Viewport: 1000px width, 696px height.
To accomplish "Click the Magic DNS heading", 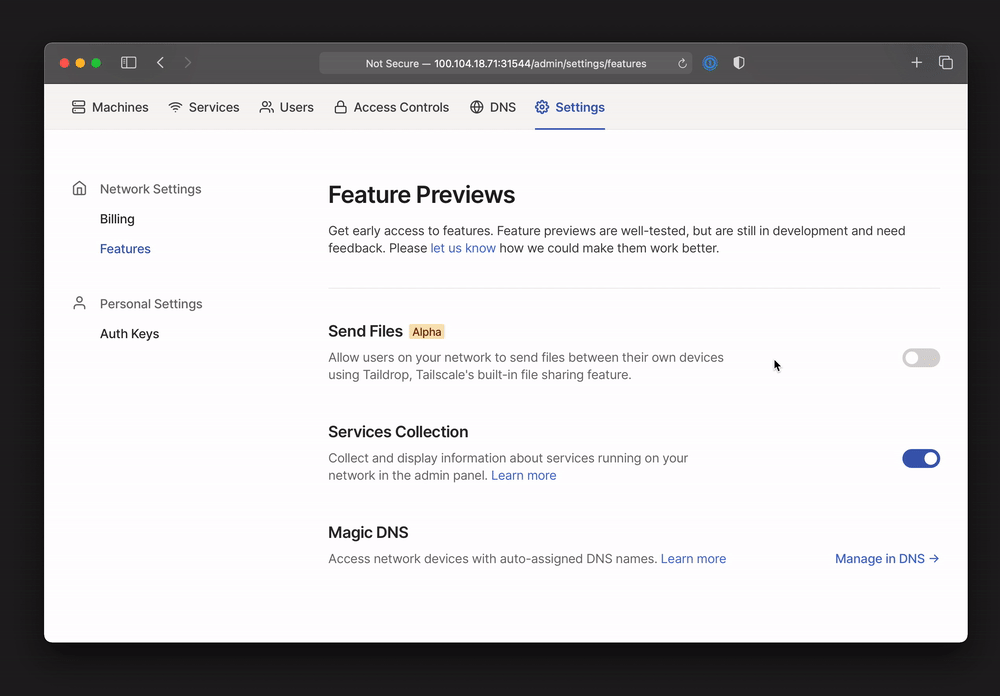I will (x=368, y=532).
